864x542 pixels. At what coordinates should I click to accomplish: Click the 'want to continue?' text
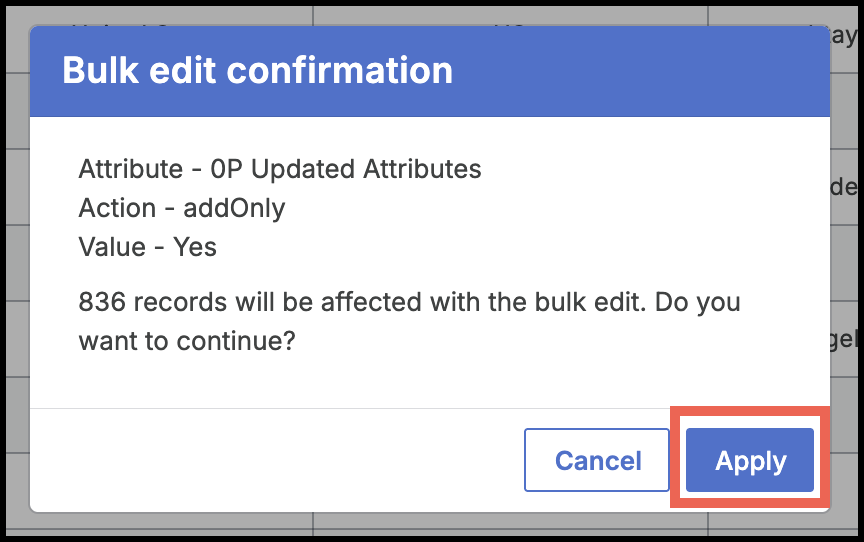(187, 341)
